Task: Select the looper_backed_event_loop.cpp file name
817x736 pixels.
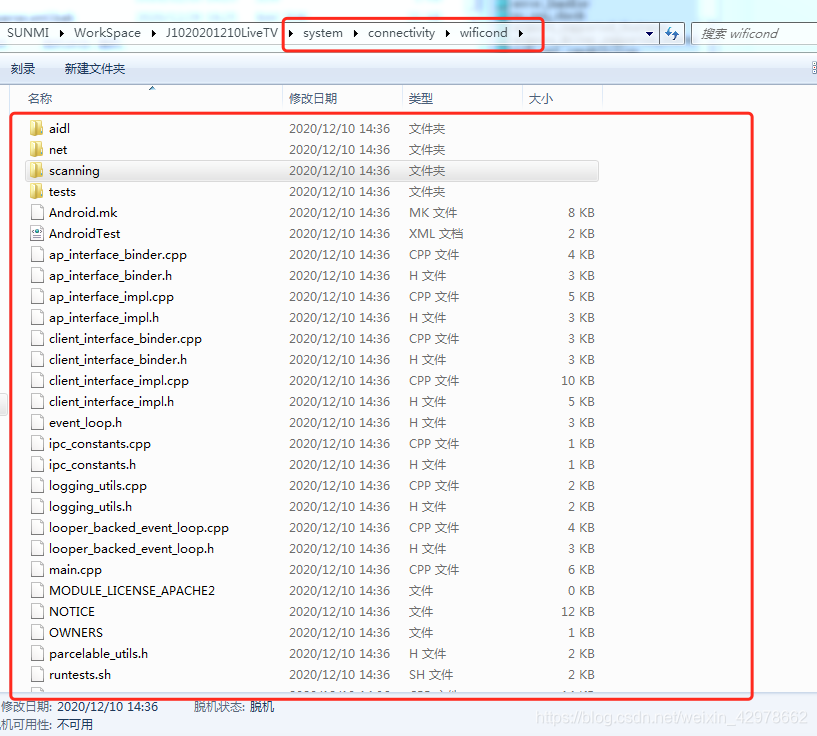Action: [x=139, y=528]
